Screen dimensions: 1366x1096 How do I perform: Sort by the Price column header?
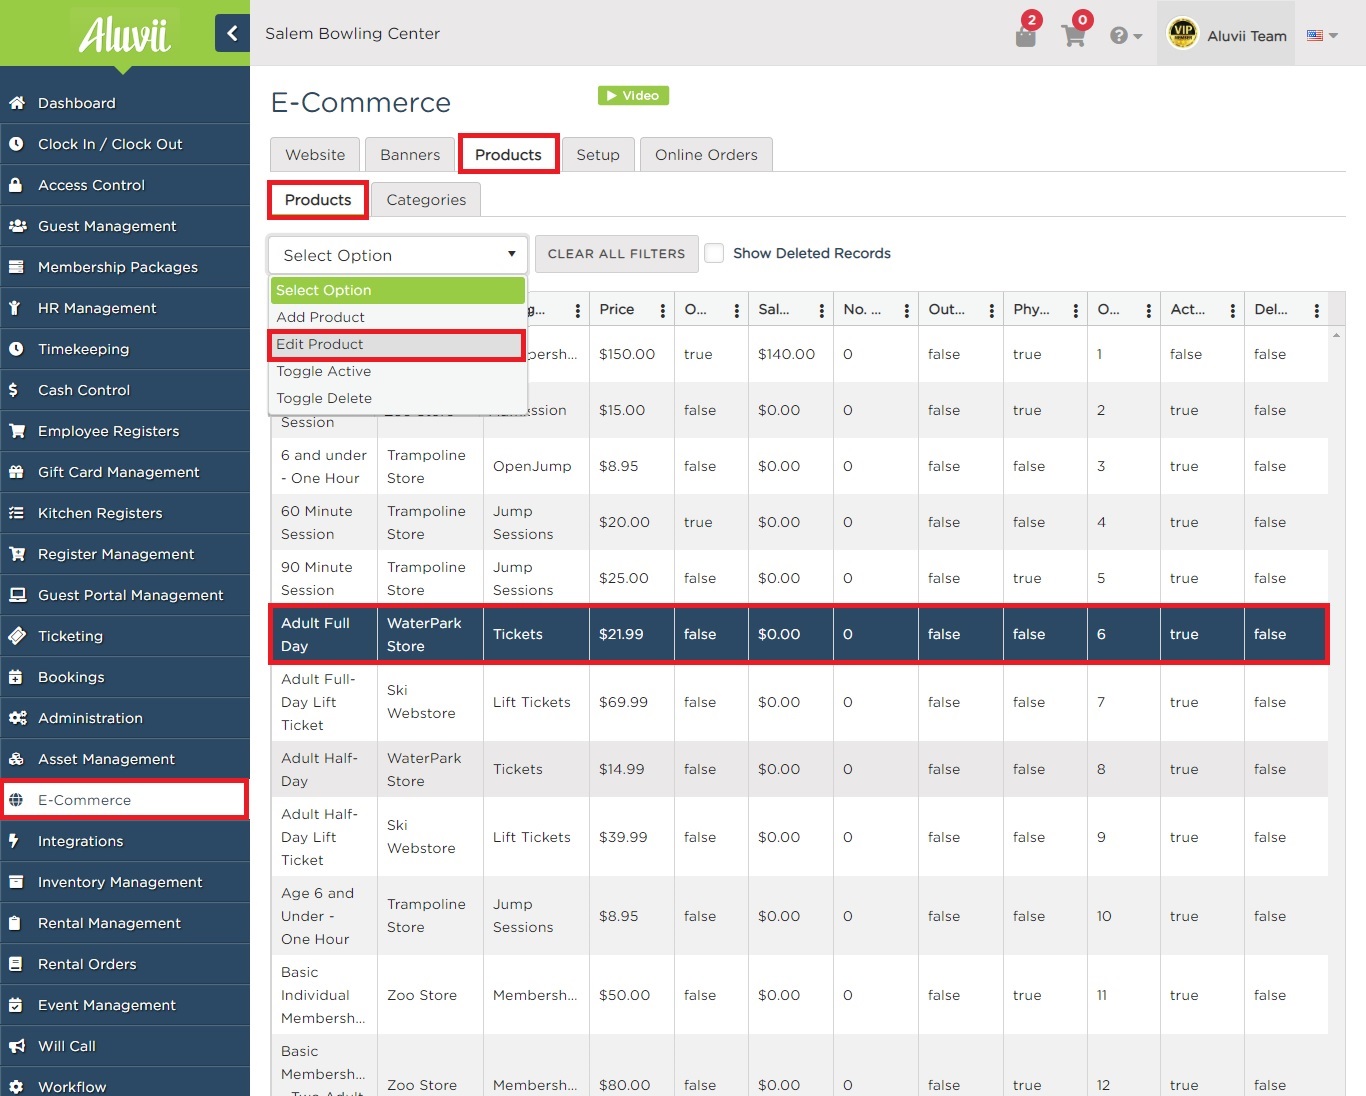(x=617, y=309)
